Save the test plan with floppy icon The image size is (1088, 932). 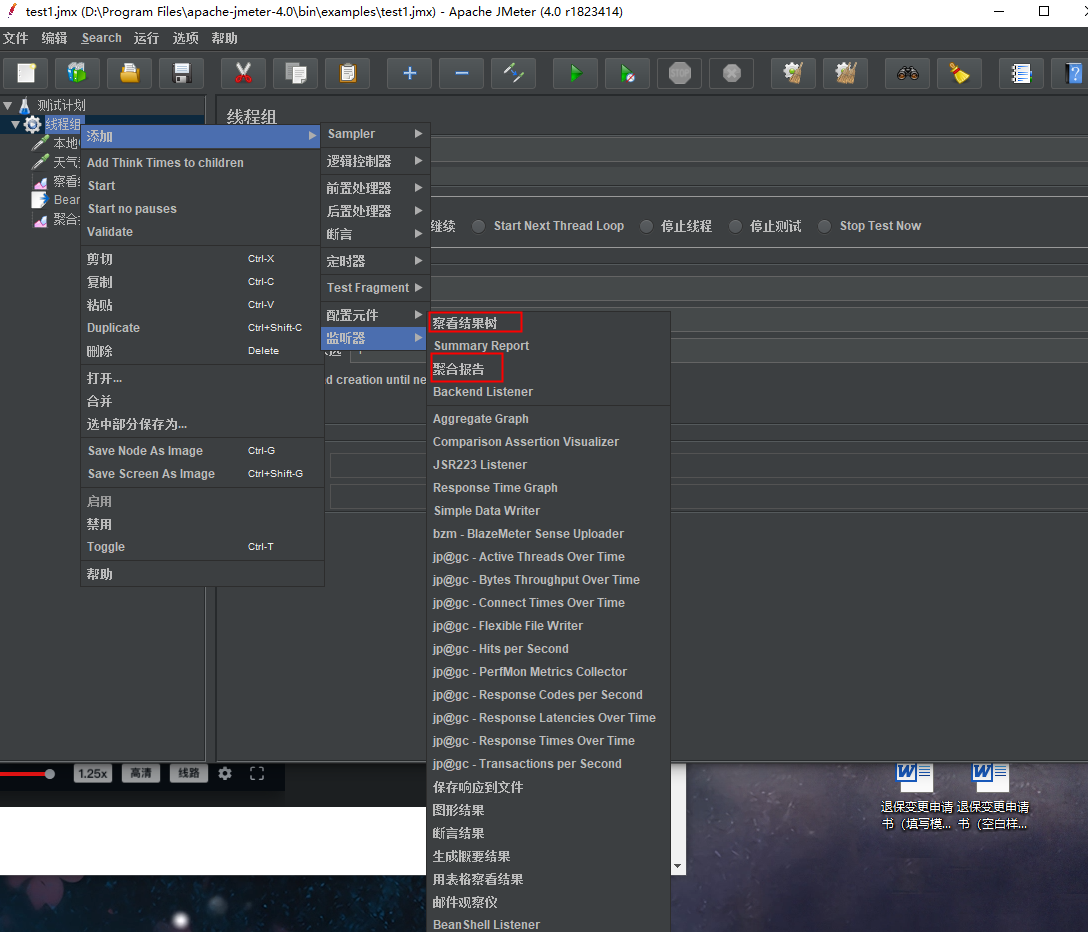point(182,73)
